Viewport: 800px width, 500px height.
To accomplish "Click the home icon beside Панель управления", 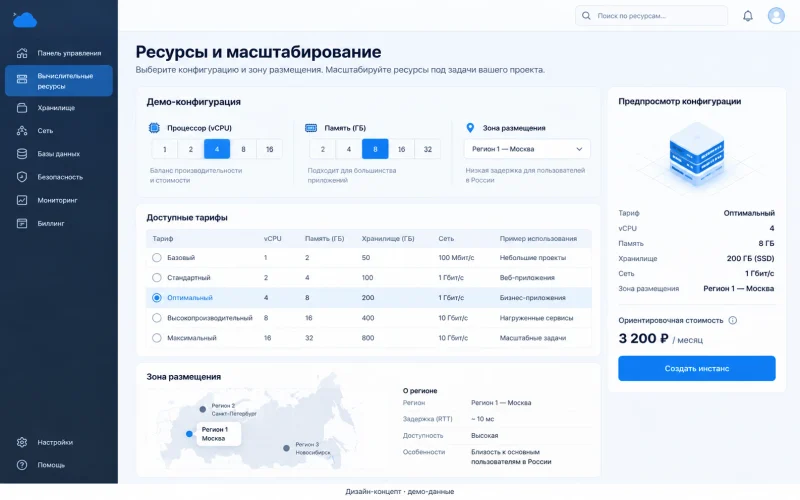I will click(22, 53).
